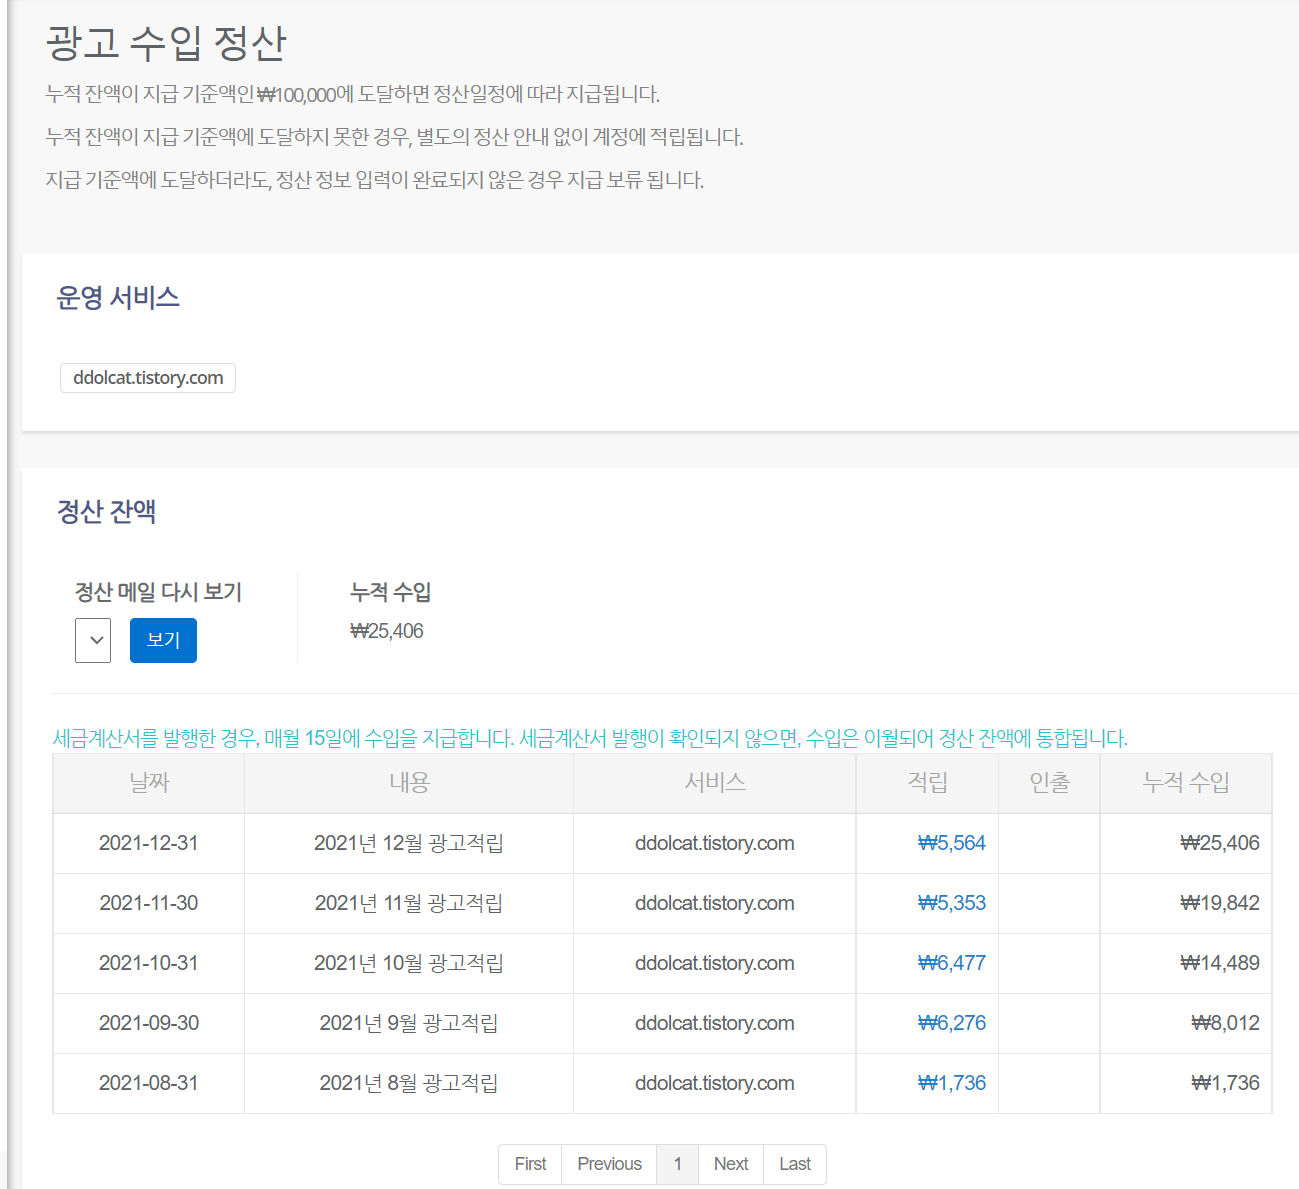Image resolution: width=1299 pixels, height=1189 pixels.
Task: Open the settlement mail month dropdown
Action: coord(93,640)
